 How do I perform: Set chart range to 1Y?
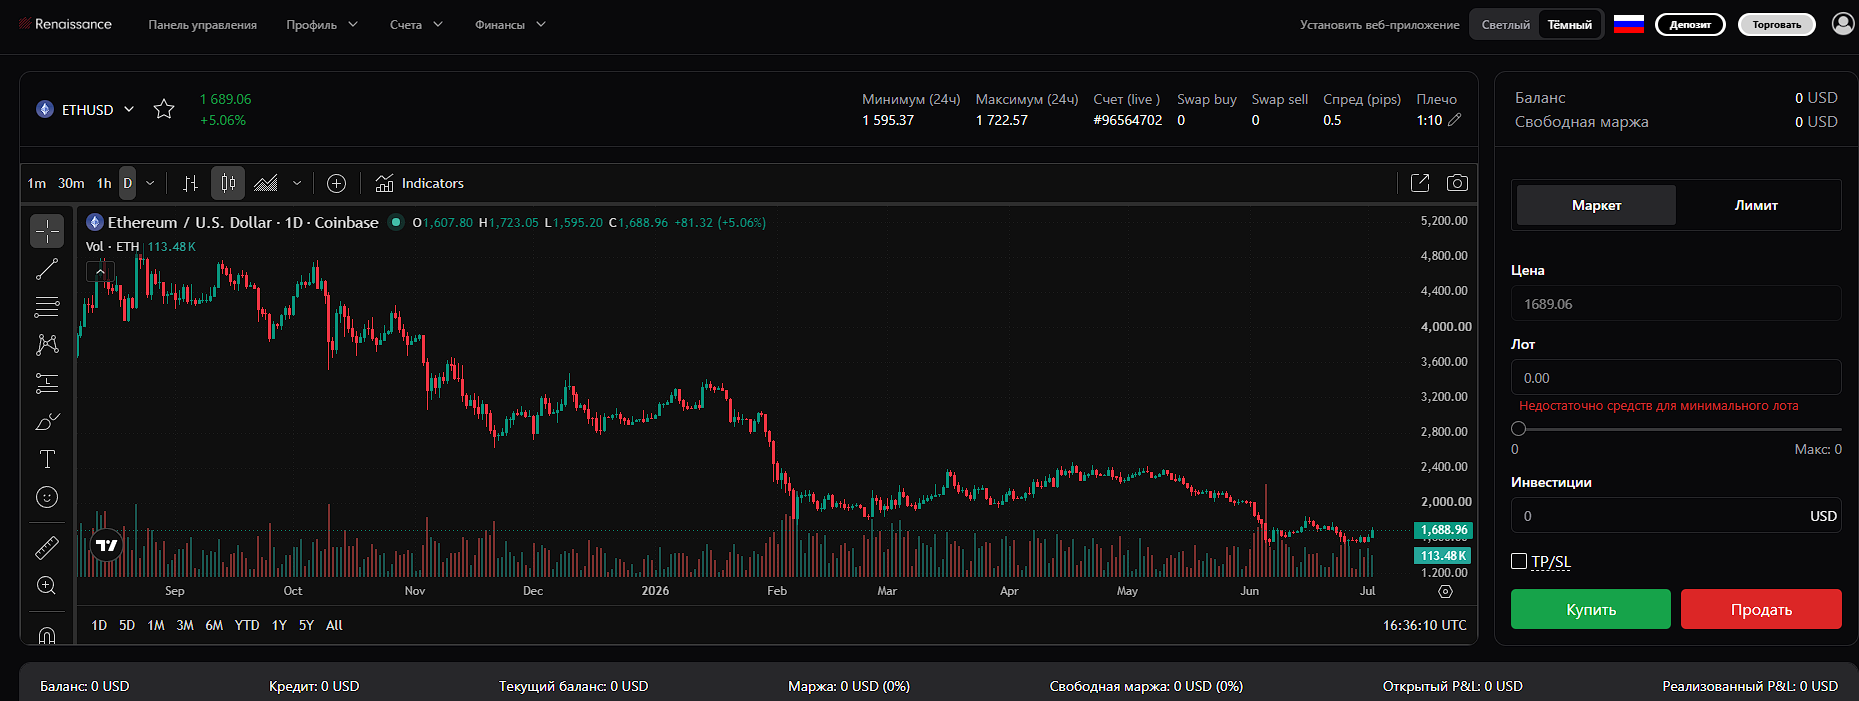tap(279, 625)
